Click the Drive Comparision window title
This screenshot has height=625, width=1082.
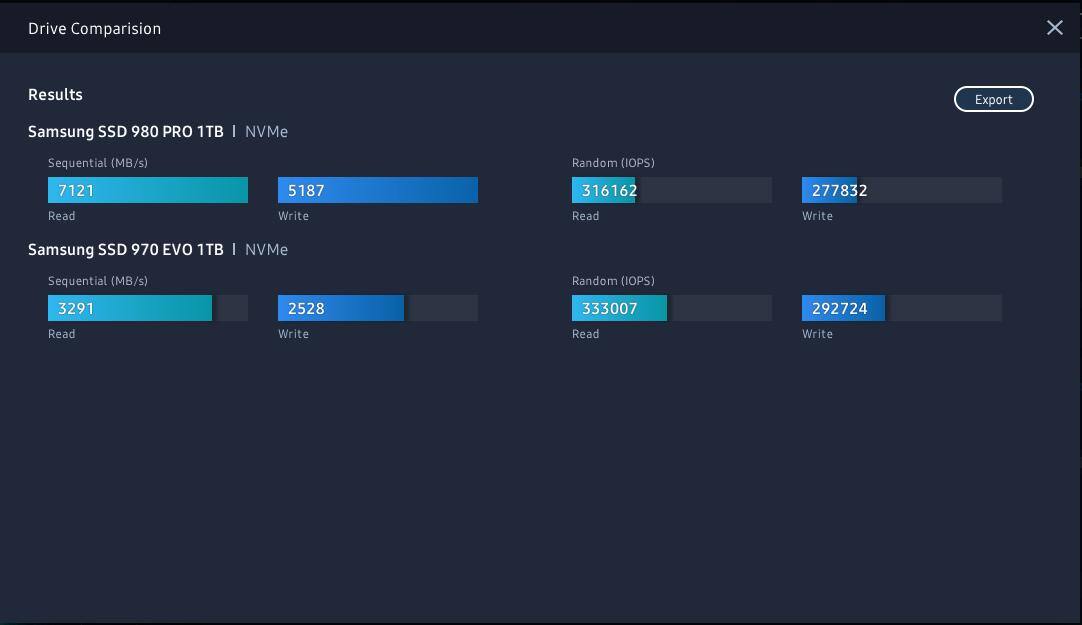click(94, 29)
